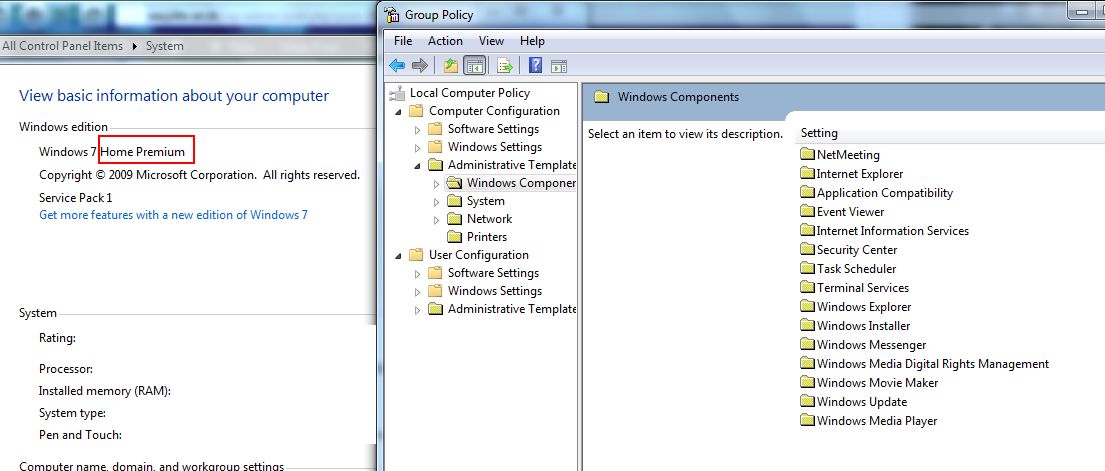Image resolution: width=1105 pixels, height=471 pixels.
Task: Click the System breadcrumb in address bar
Action: (x=164, y=46)
